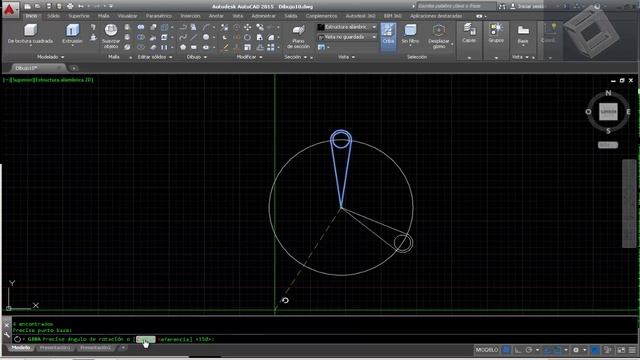Screen dimensions: 640x360
Task: Open the Insertar ribbon tab
Action: pos(190,16)
